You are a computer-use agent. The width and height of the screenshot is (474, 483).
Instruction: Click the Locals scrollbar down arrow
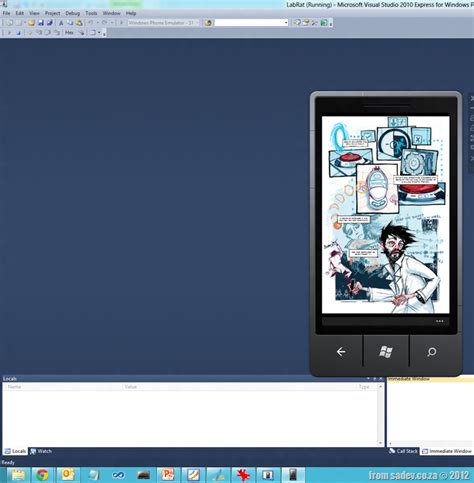point(380,443)
